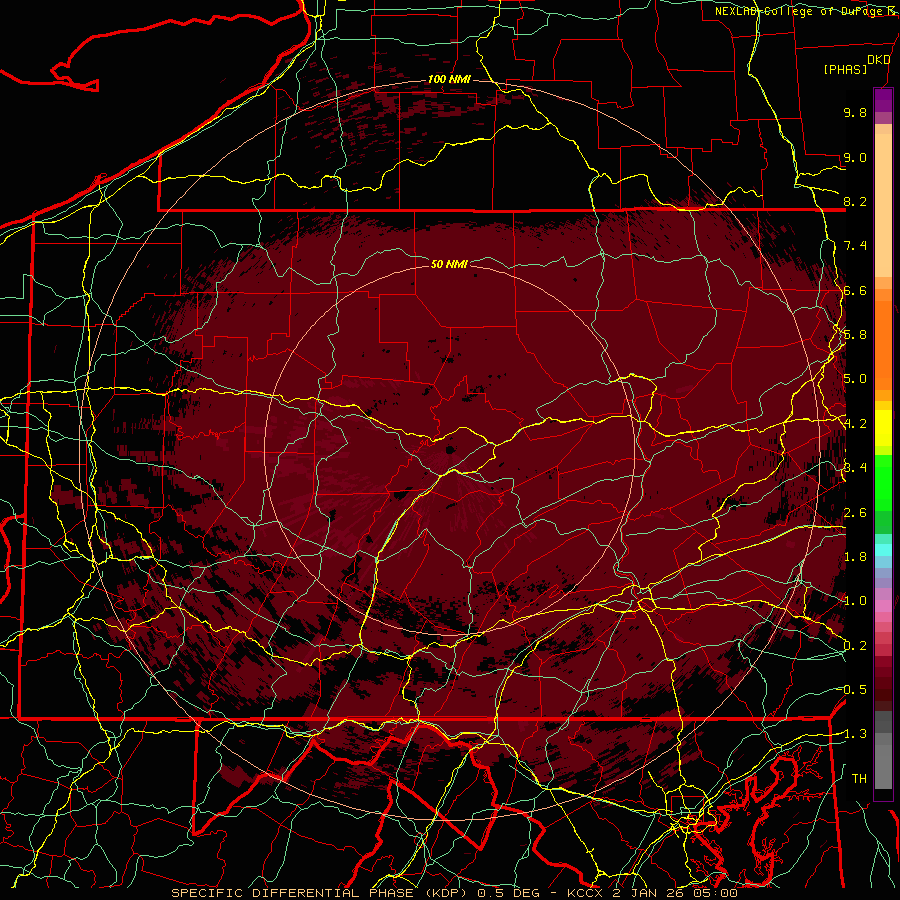Click the purple swatch atop the color scale
The image size is (900, 900).
[x=883, y=100]
